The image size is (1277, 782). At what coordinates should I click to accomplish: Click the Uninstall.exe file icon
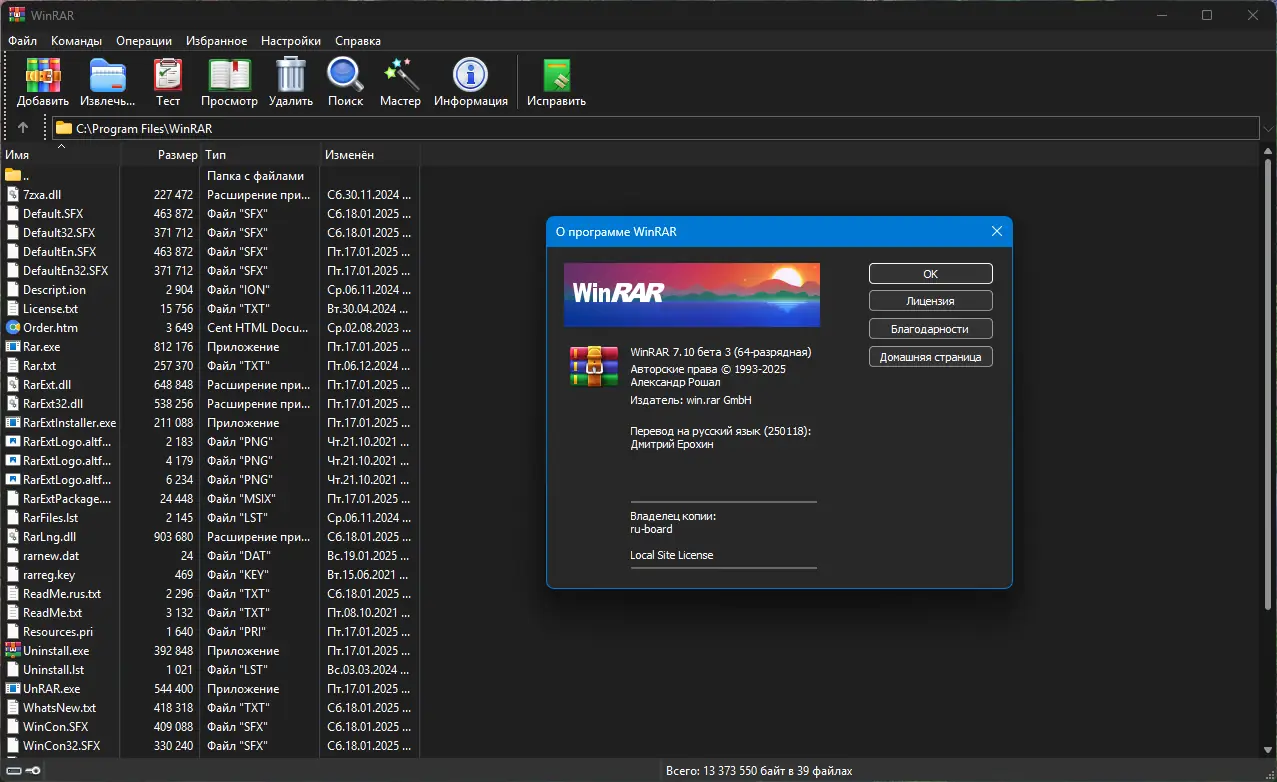point(13,650)
